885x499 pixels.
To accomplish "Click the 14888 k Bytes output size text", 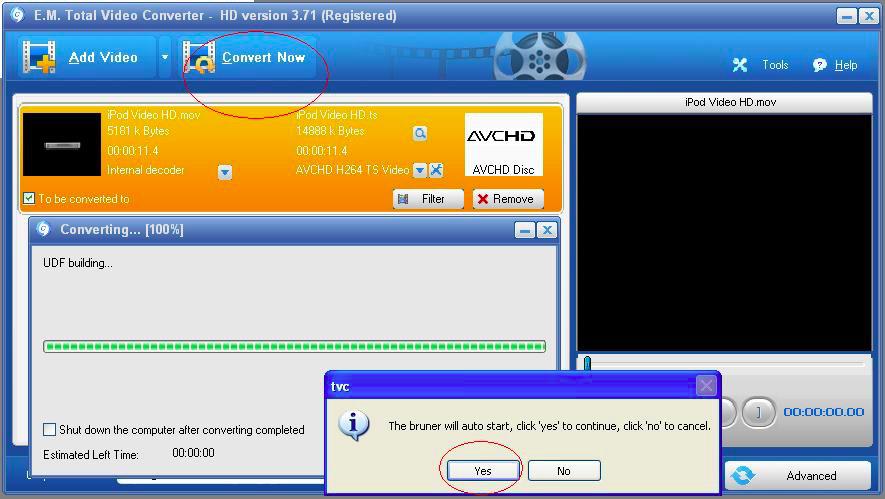I will pyautogui.click(x=330, y=131).
